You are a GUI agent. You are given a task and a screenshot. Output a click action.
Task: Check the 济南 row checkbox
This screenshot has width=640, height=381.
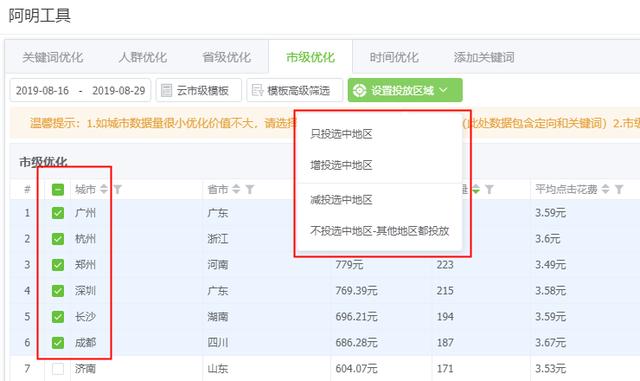coord(58,369)
